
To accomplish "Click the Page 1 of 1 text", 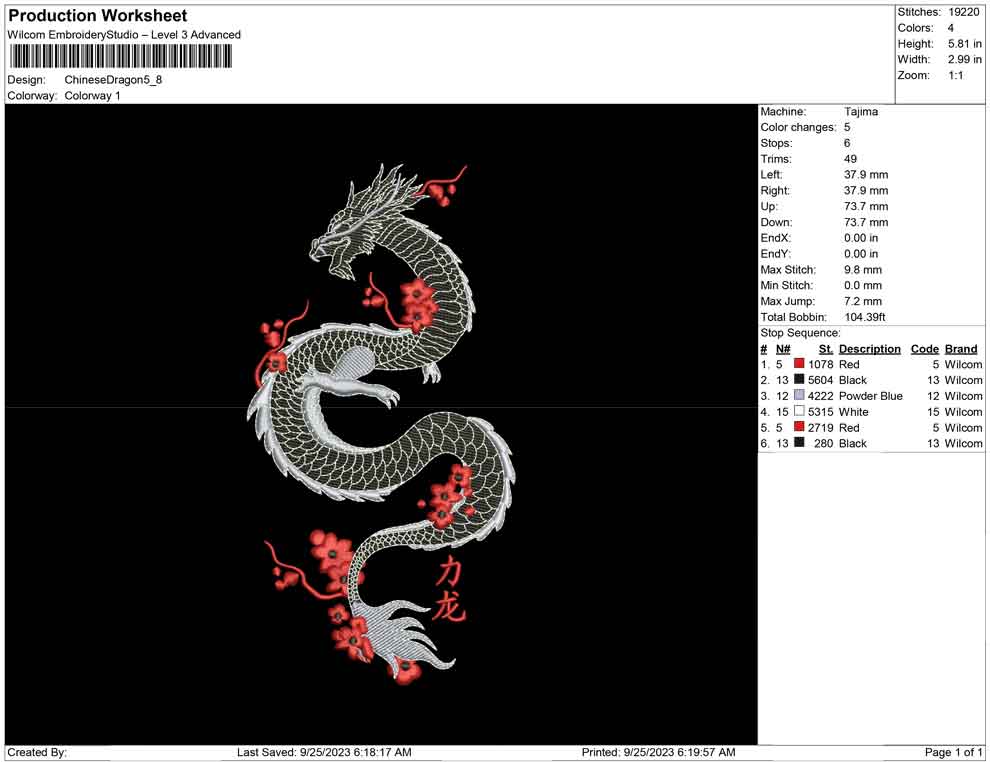I will (952, 752).
